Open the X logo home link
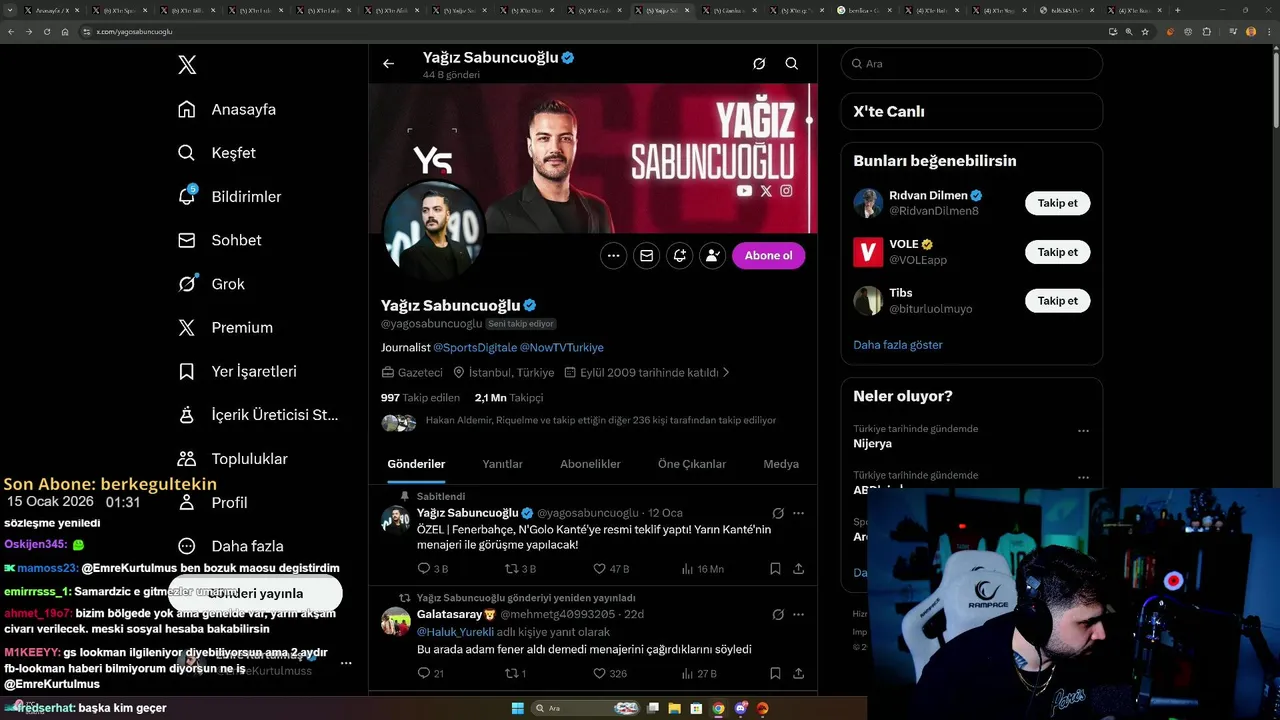The width and height of the screenshot is (1280, 720). (187, 65)
